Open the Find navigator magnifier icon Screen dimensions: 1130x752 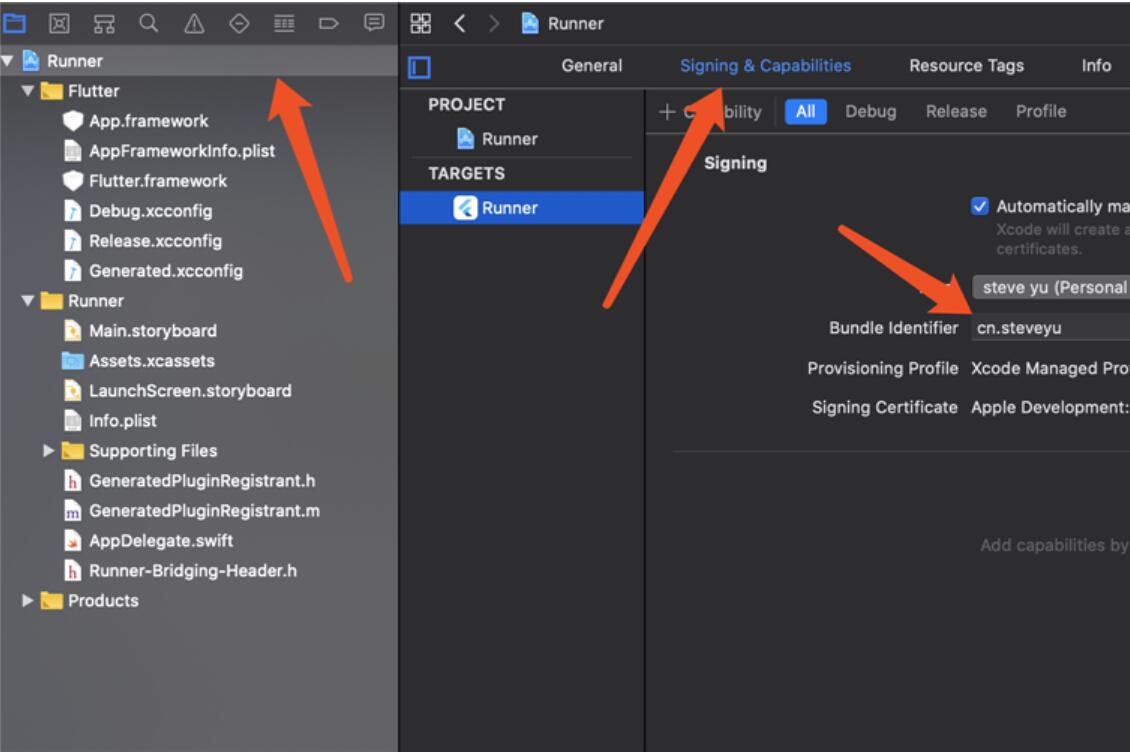click(x=148, y=24)
